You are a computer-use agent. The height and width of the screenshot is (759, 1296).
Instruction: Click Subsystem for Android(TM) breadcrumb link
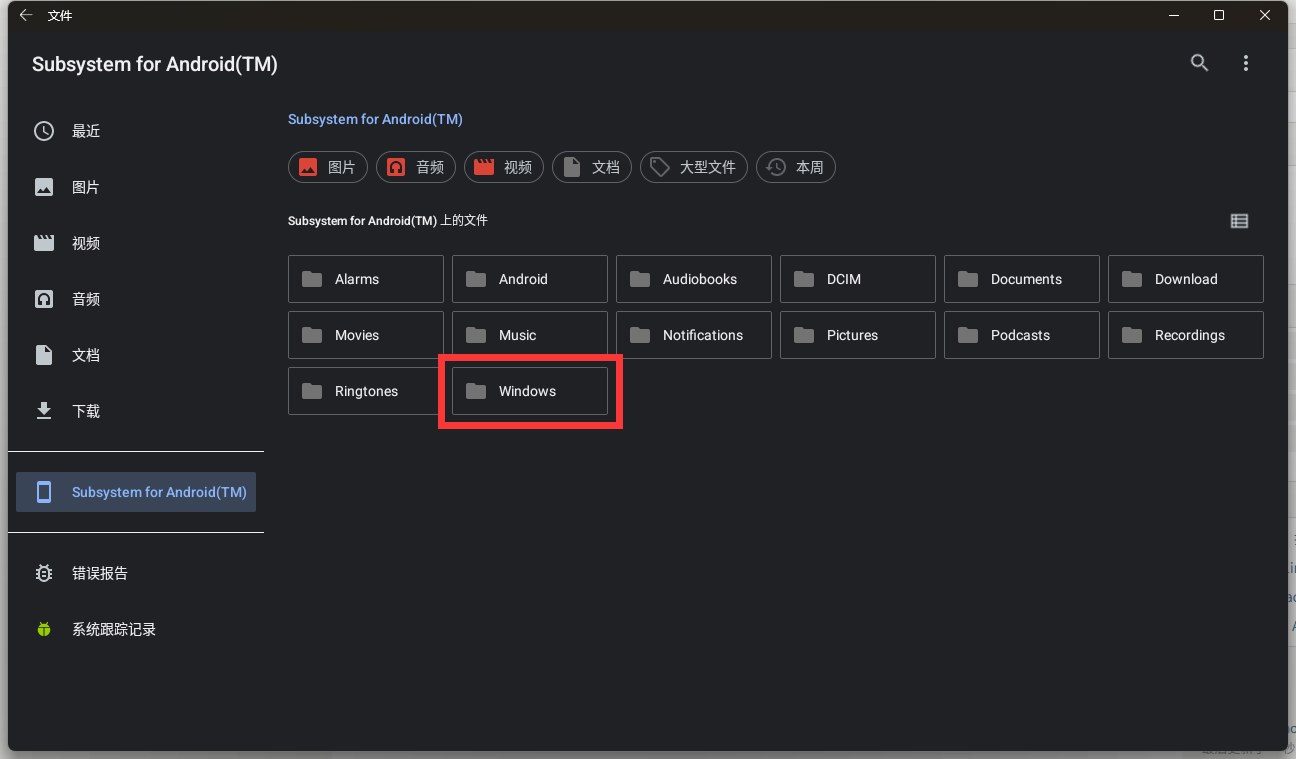click(375, 119)
